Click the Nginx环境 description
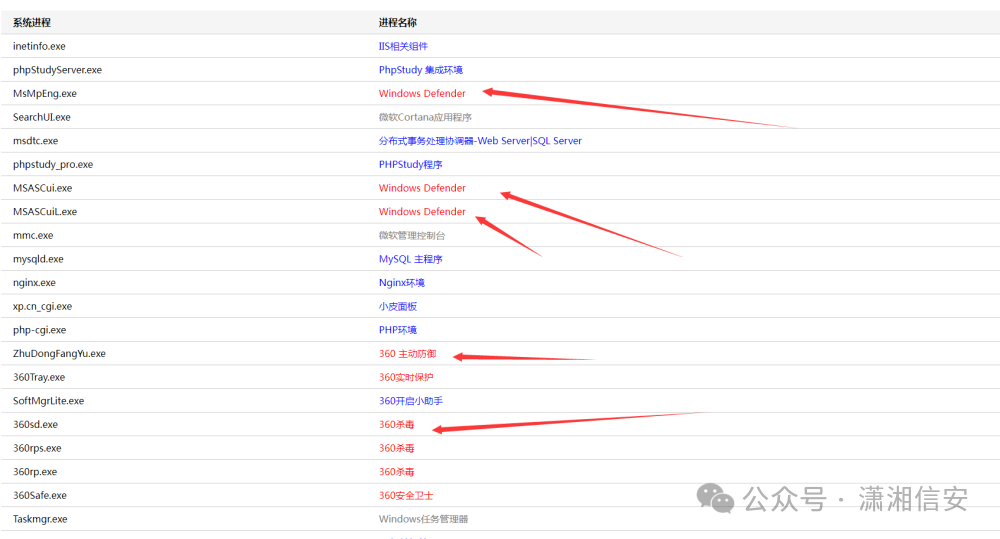The image size is (1000, 539). point(402,283)
